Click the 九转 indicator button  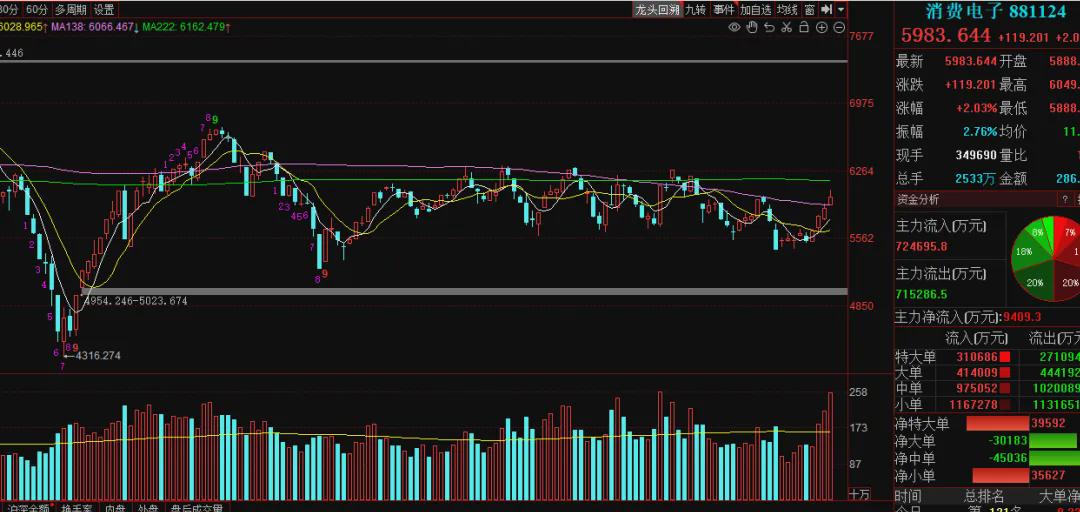pyautogui.click(x=696, y=10)
